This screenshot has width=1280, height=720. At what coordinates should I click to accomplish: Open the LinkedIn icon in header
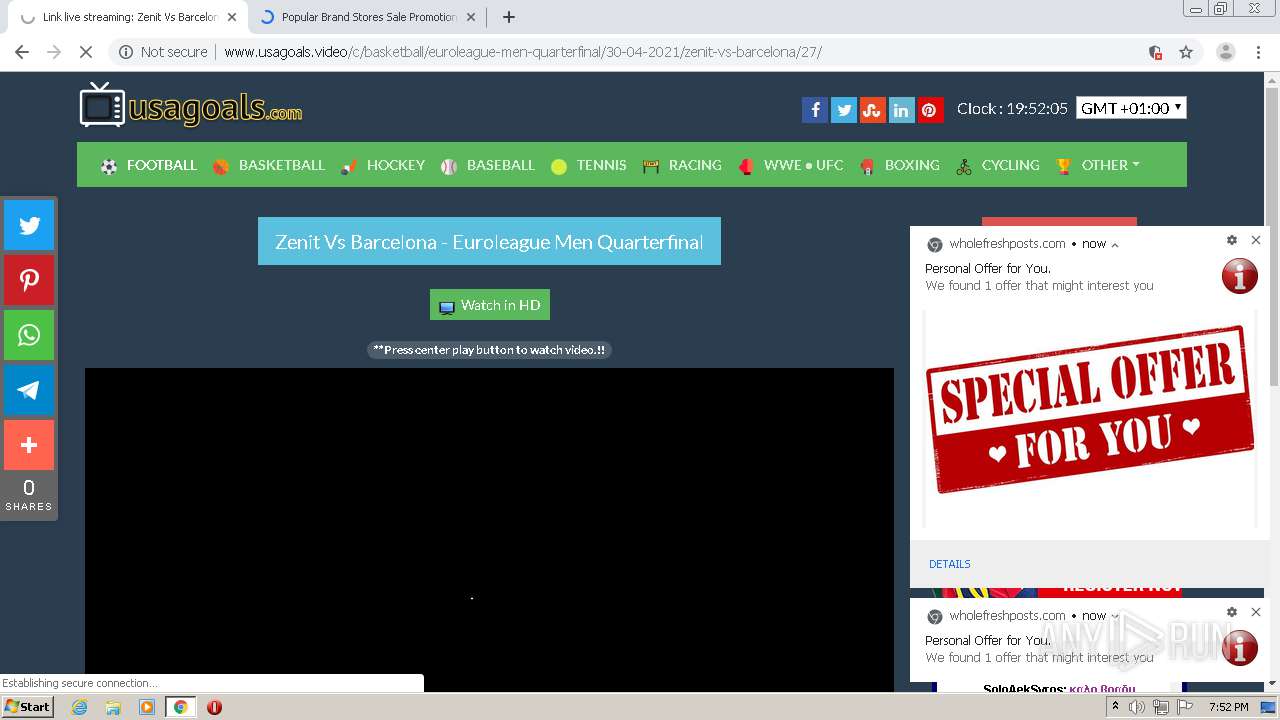[x=901, y=110]
